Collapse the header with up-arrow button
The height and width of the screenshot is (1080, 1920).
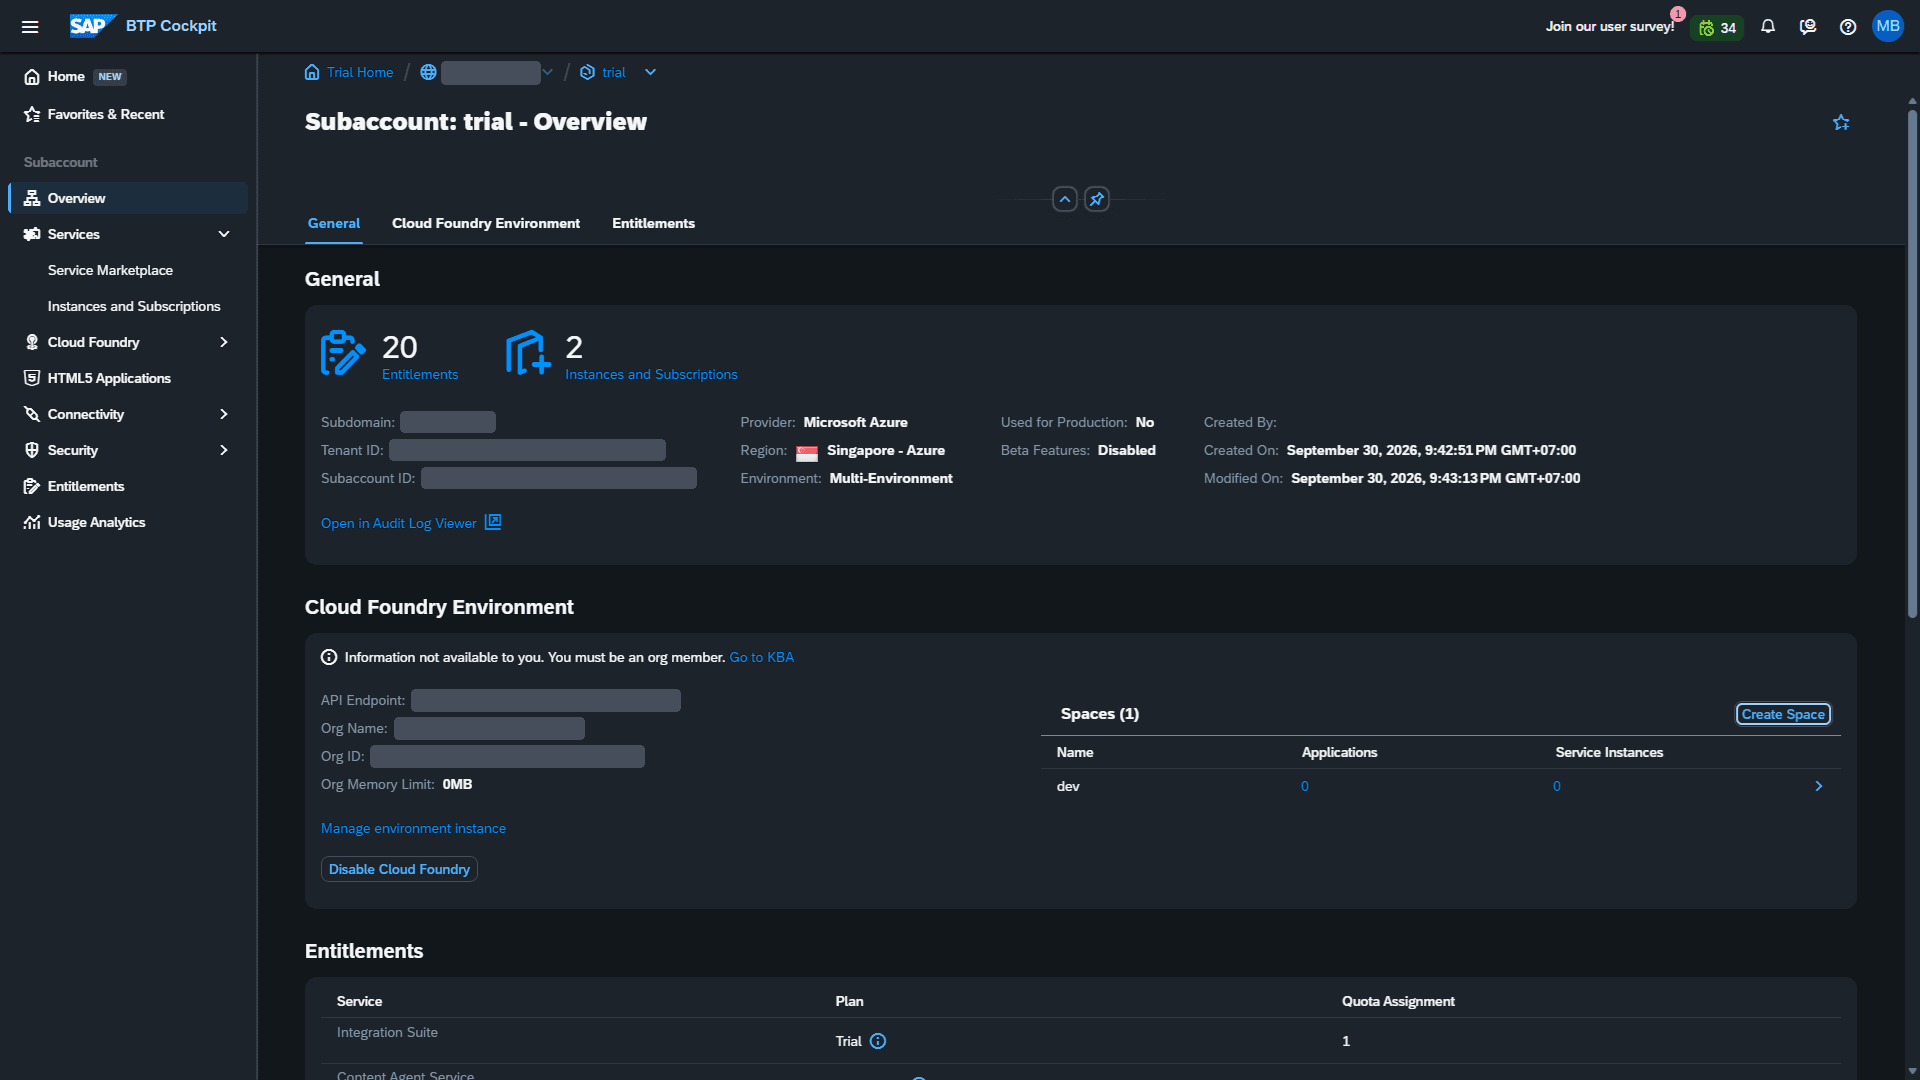pos(1065,199)
